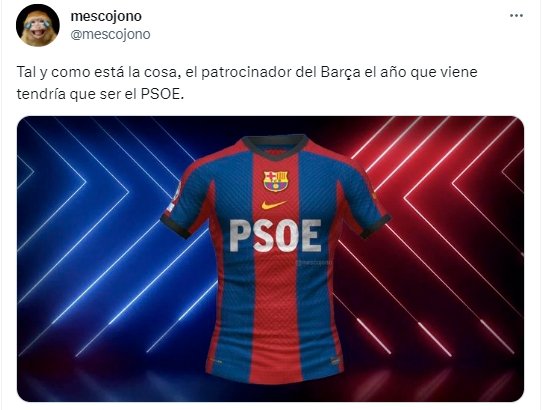Image resolution: width=555 pixels, height=410 pixels.
Task: Click the Nike swoosh on the jersey
Action: [x=274, y=205]
